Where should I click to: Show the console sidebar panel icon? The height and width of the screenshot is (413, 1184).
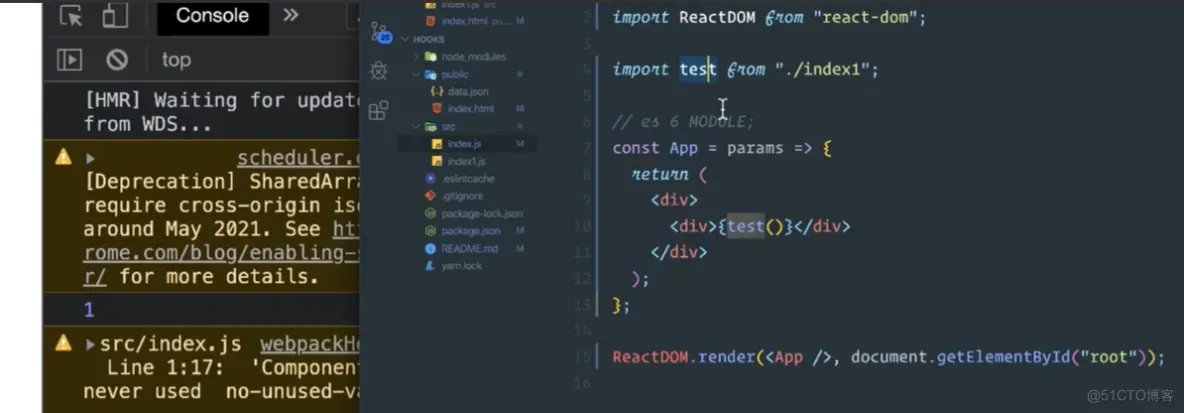tap(69, 60)
